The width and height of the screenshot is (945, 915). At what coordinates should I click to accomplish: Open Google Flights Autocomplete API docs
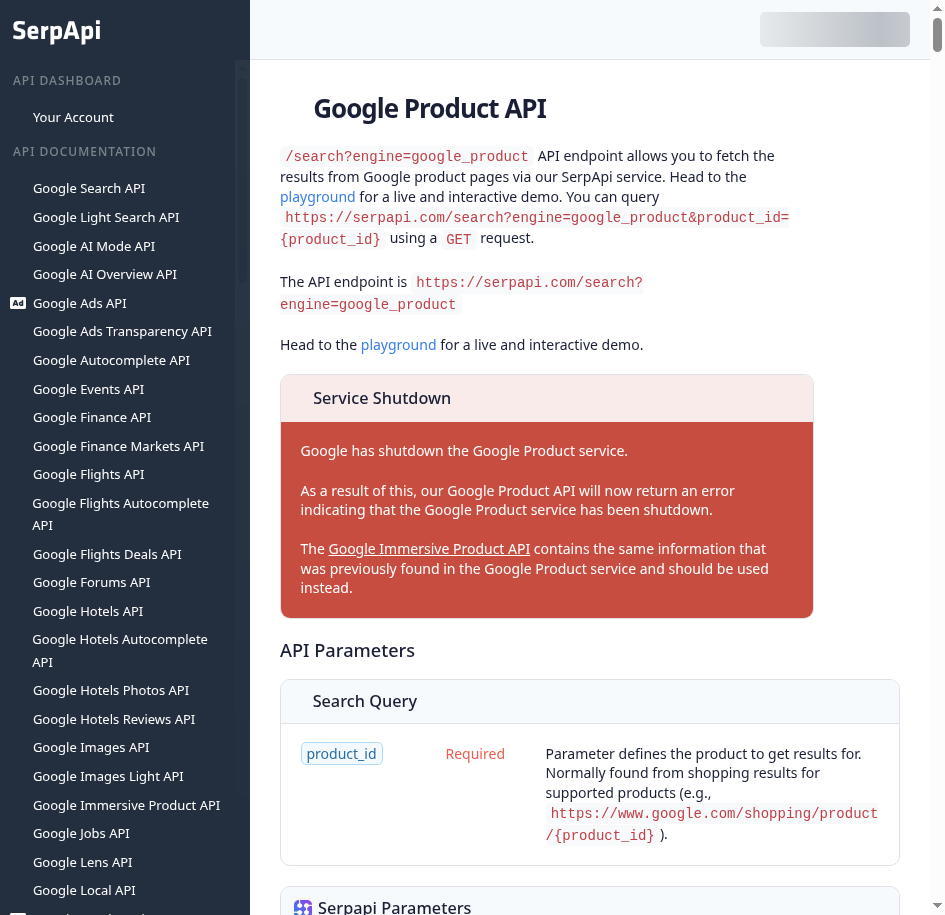pyautogui.click(x=121, y=514)
